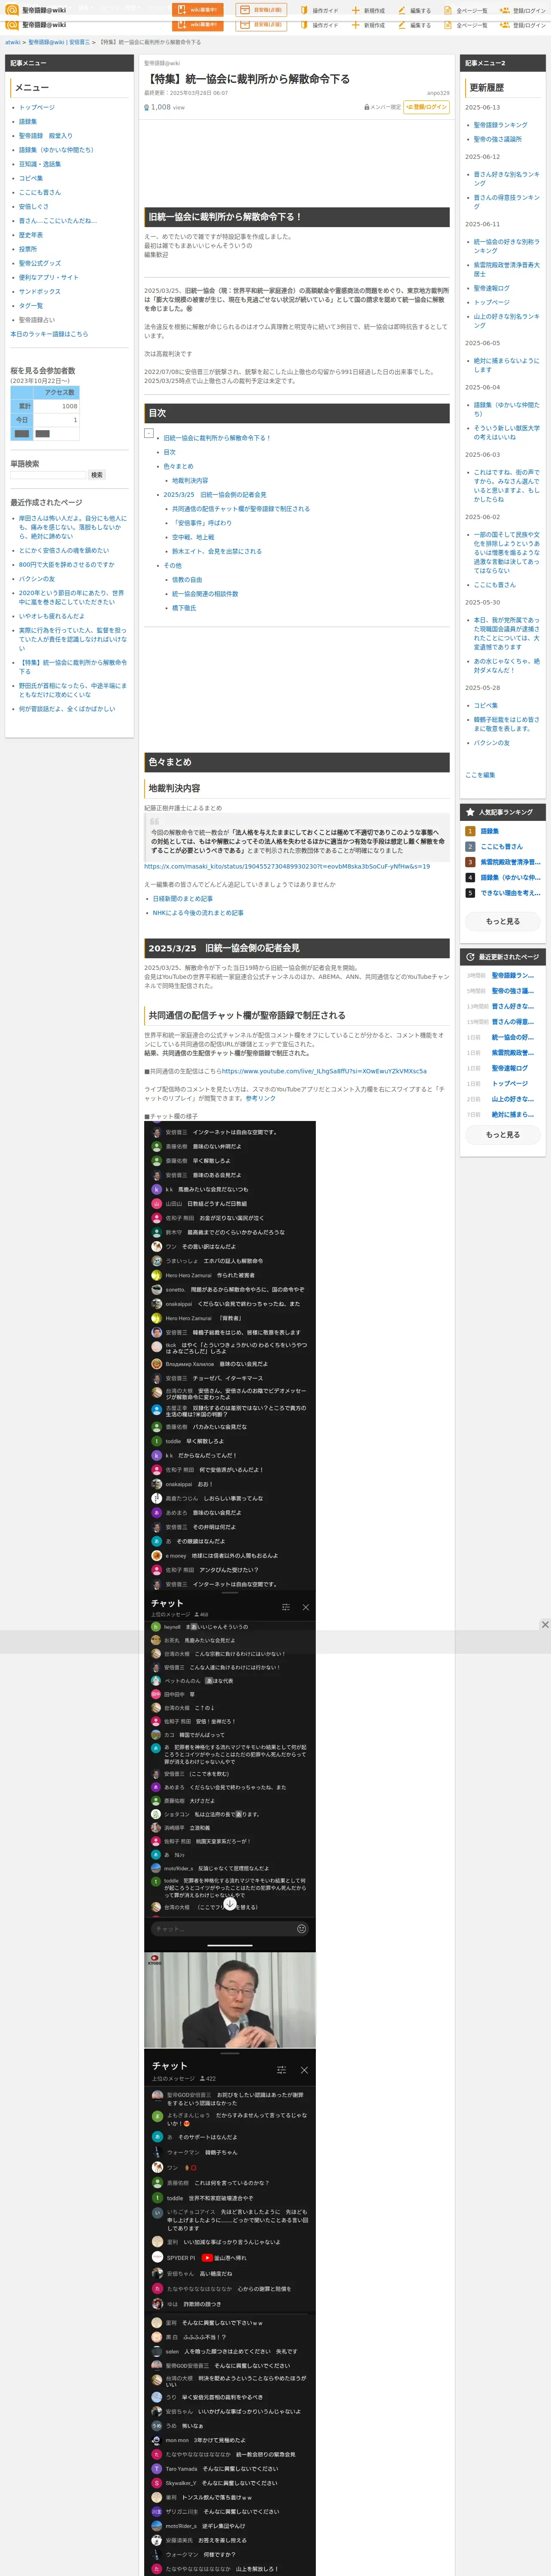Open chat filter settings in second チャット panel
Image resolution: width=551 pixels, height=2576 pixels.
pos(281,2070)
